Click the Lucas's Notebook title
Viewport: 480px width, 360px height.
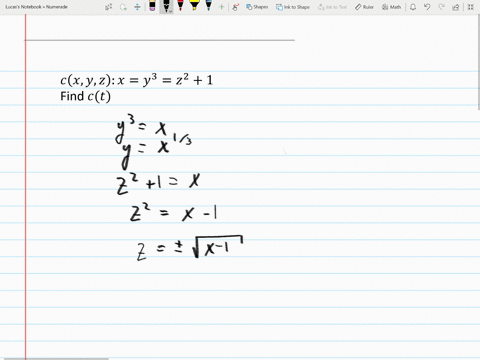(36, 7)
